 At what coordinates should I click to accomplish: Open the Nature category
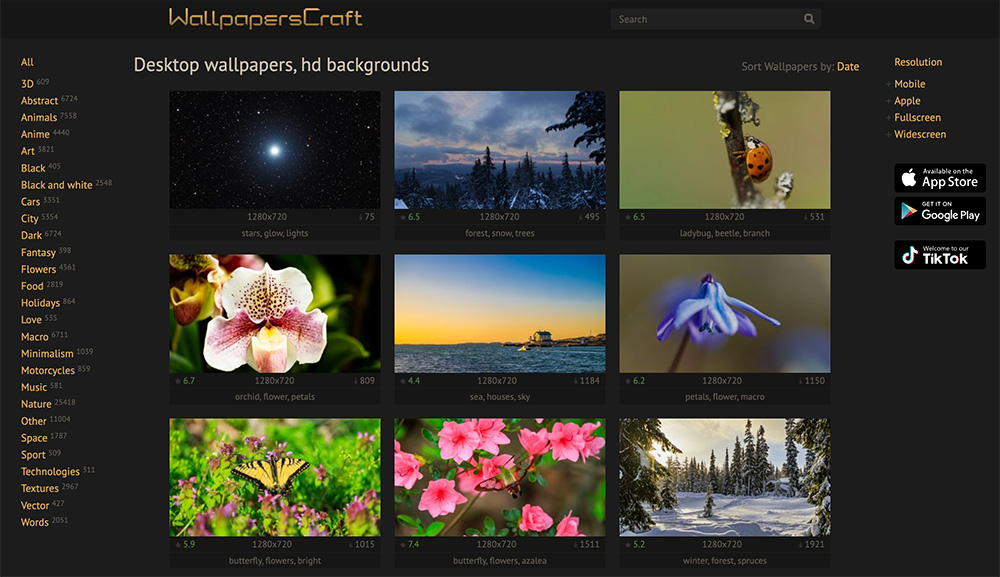(x=36, y=405)
